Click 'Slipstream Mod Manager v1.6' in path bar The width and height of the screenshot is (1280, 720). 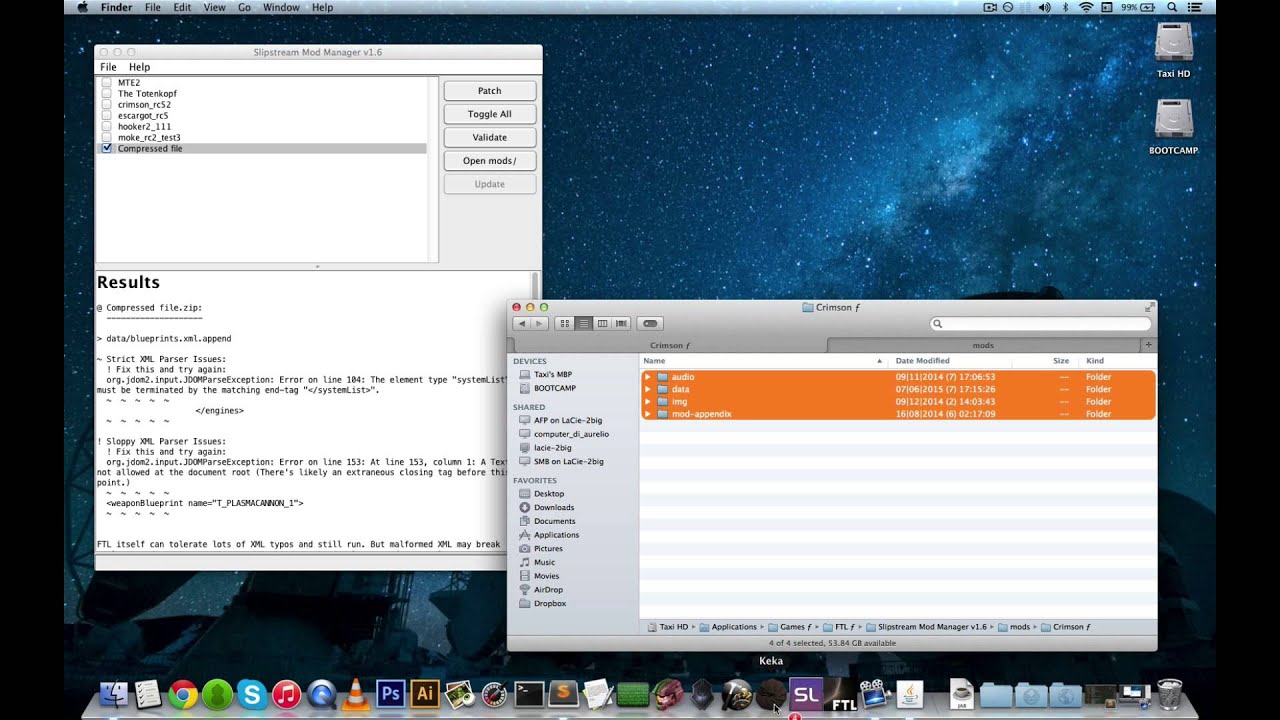pos(932,627)
